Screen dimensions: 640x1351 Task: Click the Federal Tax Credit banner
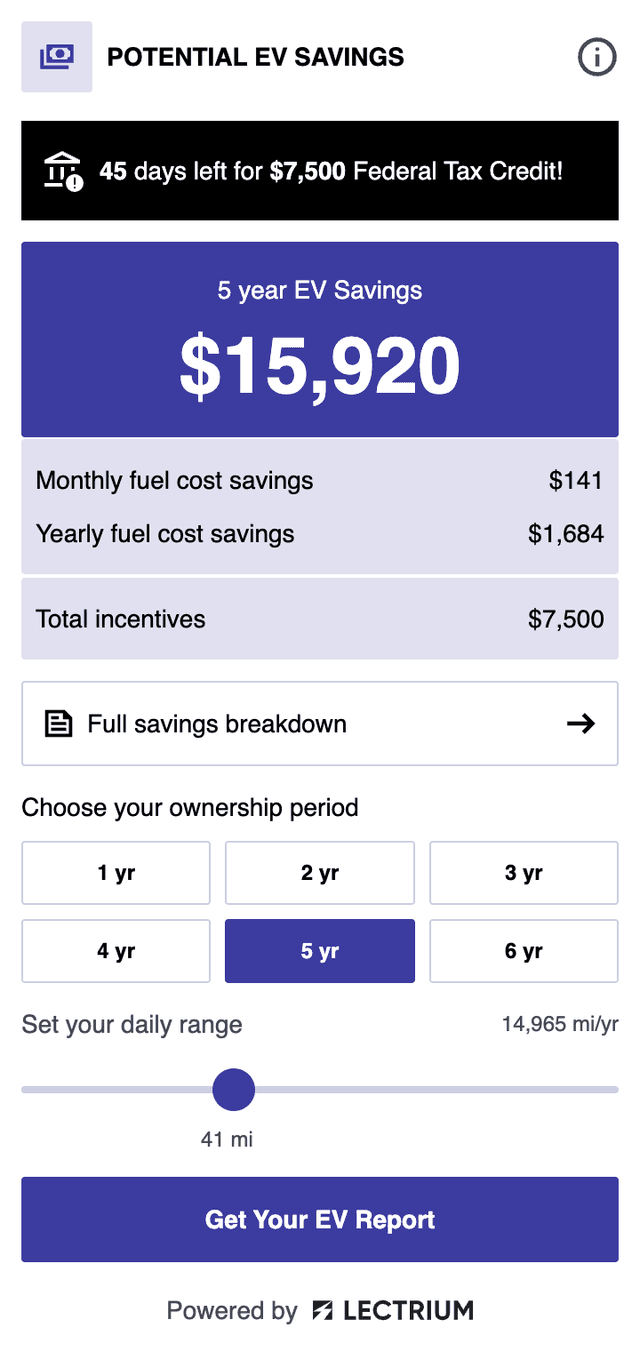point(320,171)
